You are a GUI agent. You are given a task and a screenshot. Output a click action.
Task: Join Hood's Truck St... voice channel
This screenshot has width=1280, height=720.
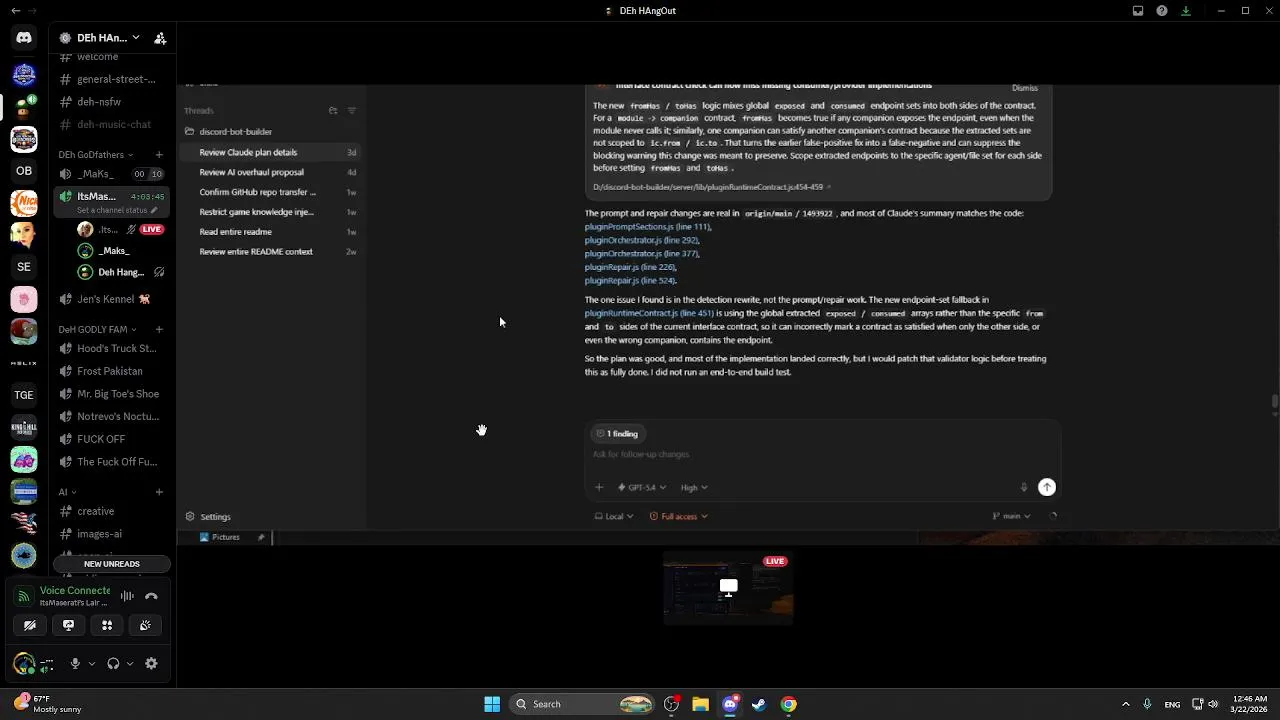111,349
